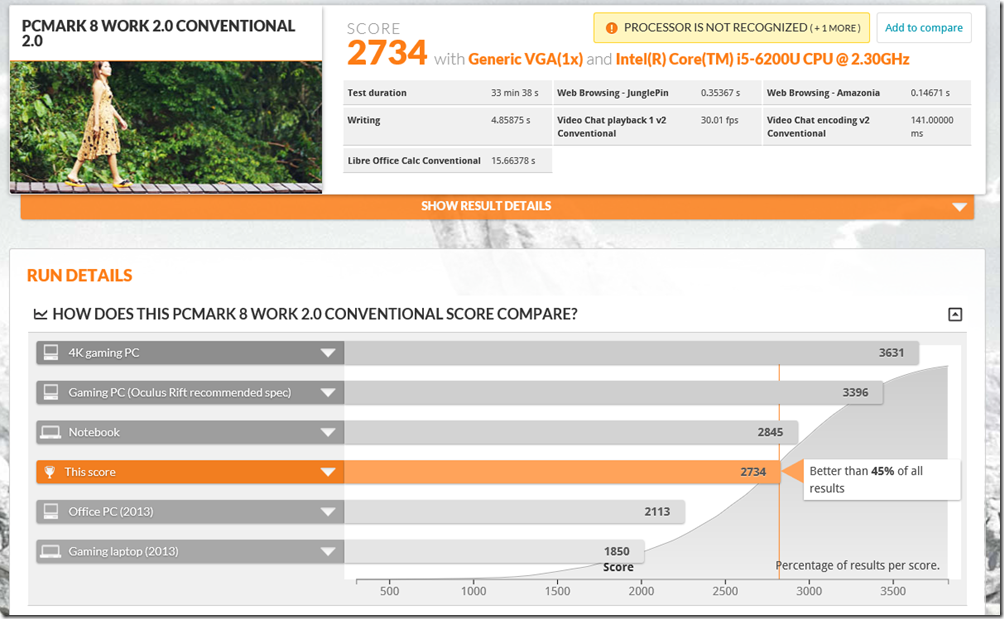
Task: Click the Gaming laptop (2013) icon
Action: coord(50,551)
